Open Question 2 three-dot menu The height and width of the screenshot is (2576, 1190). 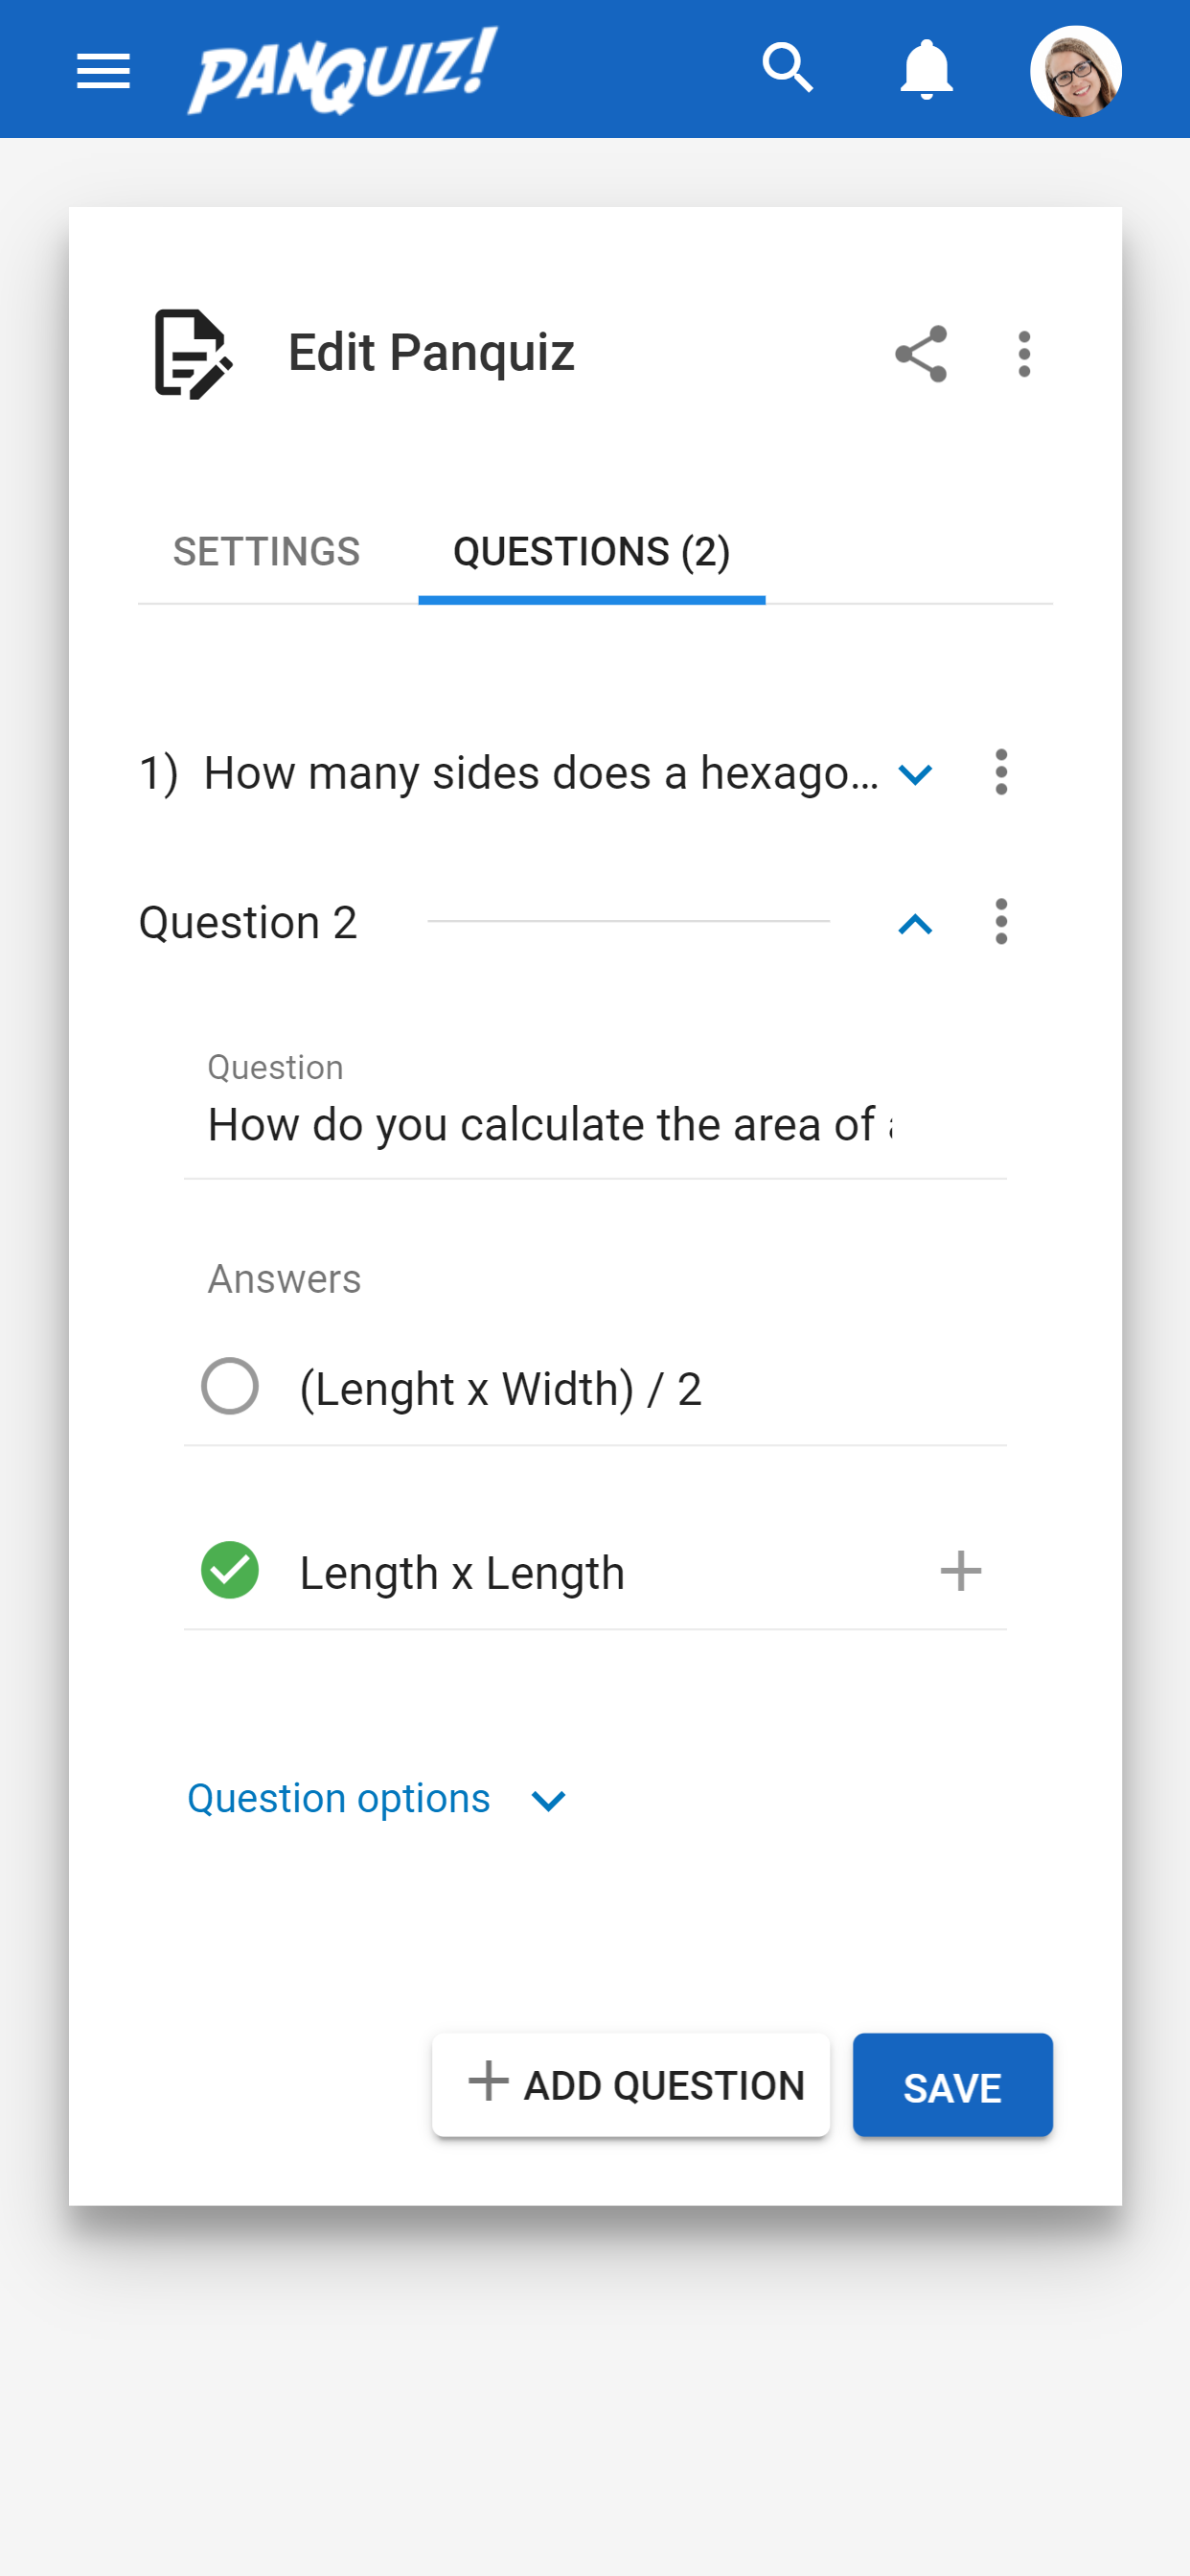pyautogui.click(x=1001, y=921)
